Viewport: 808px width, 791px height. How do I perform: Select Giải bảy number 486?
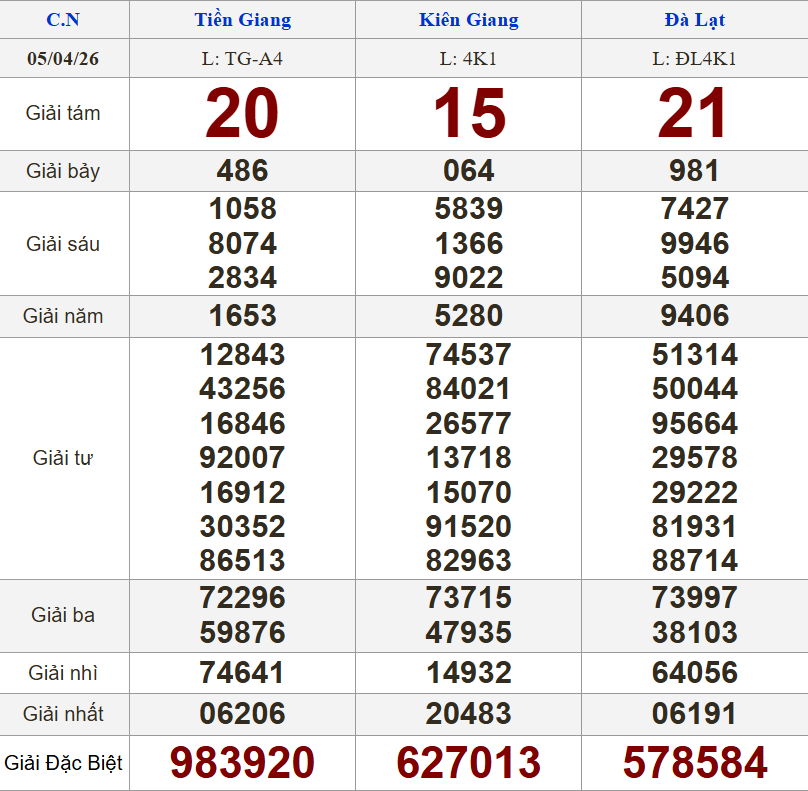click(x=242, y=171)
